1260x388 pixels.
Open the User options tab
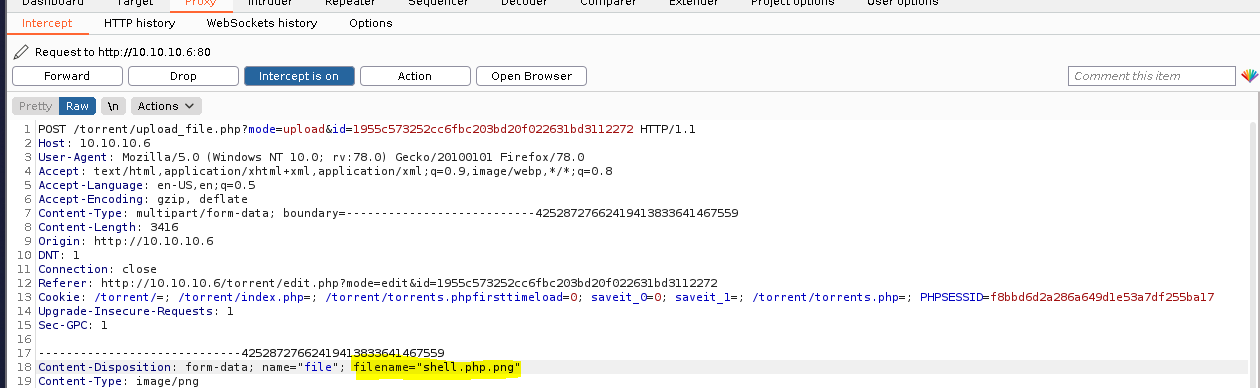point(901,3)
